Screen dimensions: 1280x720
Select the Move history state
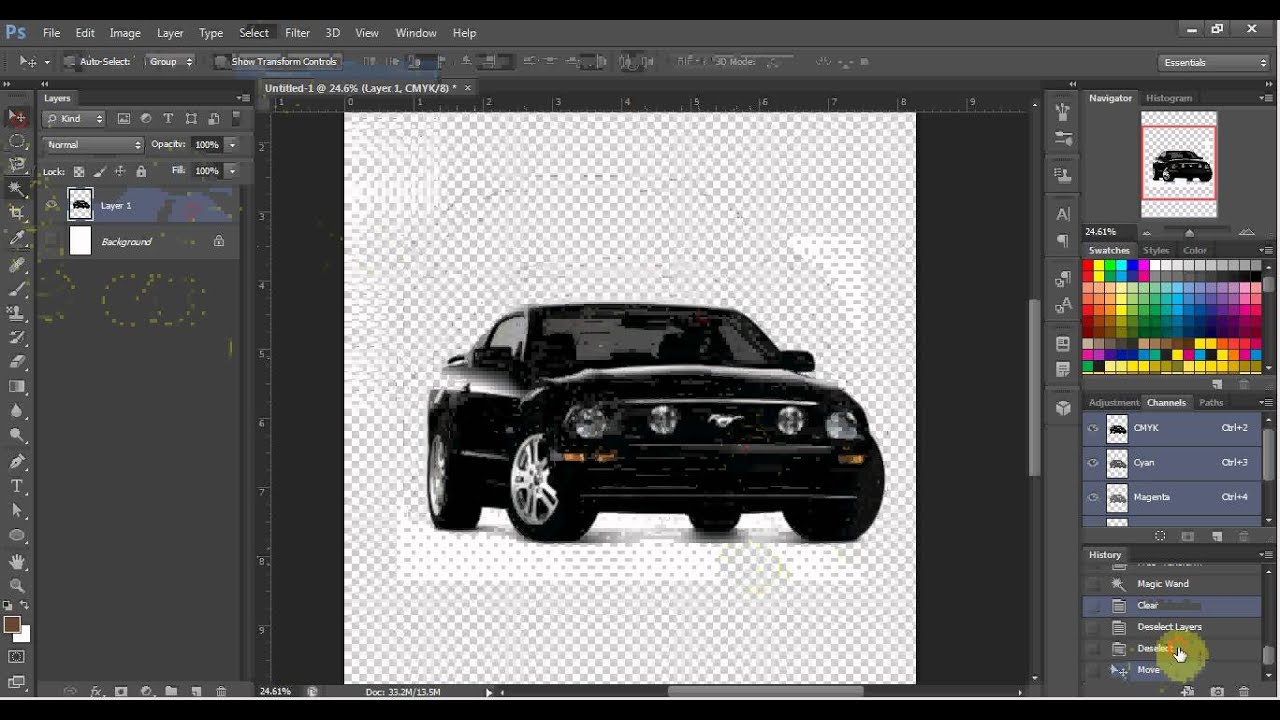[1172, 670]
